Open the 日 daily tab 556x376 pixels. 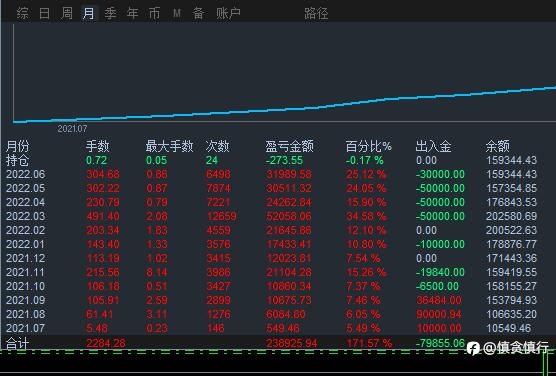pyautogui.click(x=44, y=13)
